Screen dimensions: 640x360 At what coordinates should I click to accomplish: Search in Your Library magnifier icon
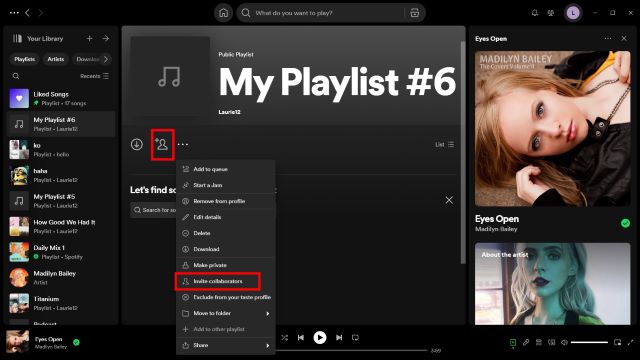[16, 76]
